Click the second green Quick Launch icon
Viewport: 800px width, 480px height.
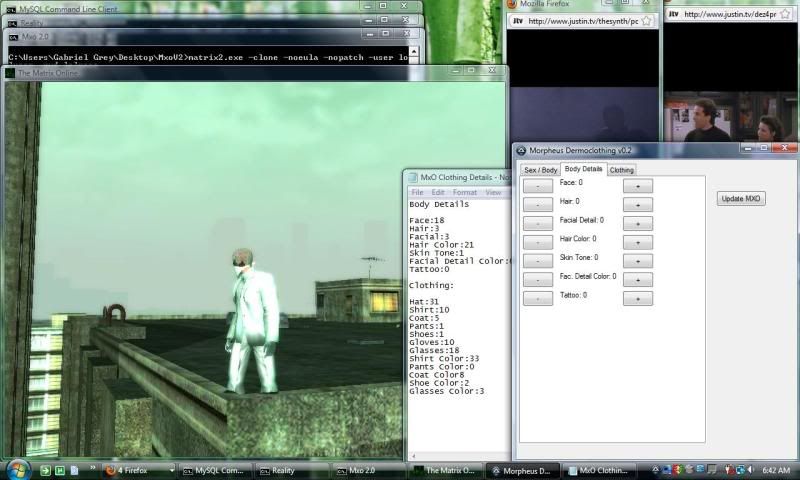coord(60,471)
